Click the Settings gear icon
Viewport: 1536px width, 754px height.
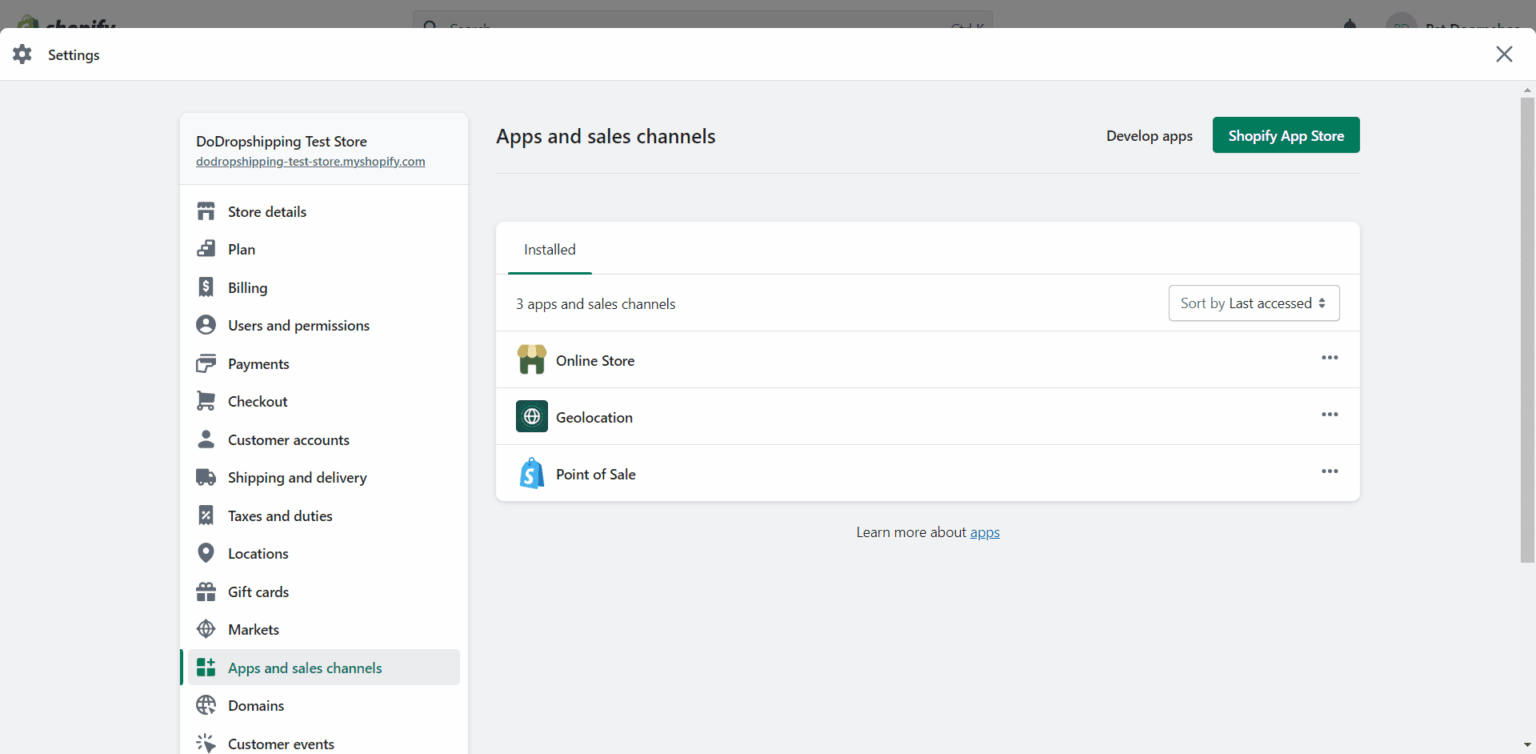[22, 54]
